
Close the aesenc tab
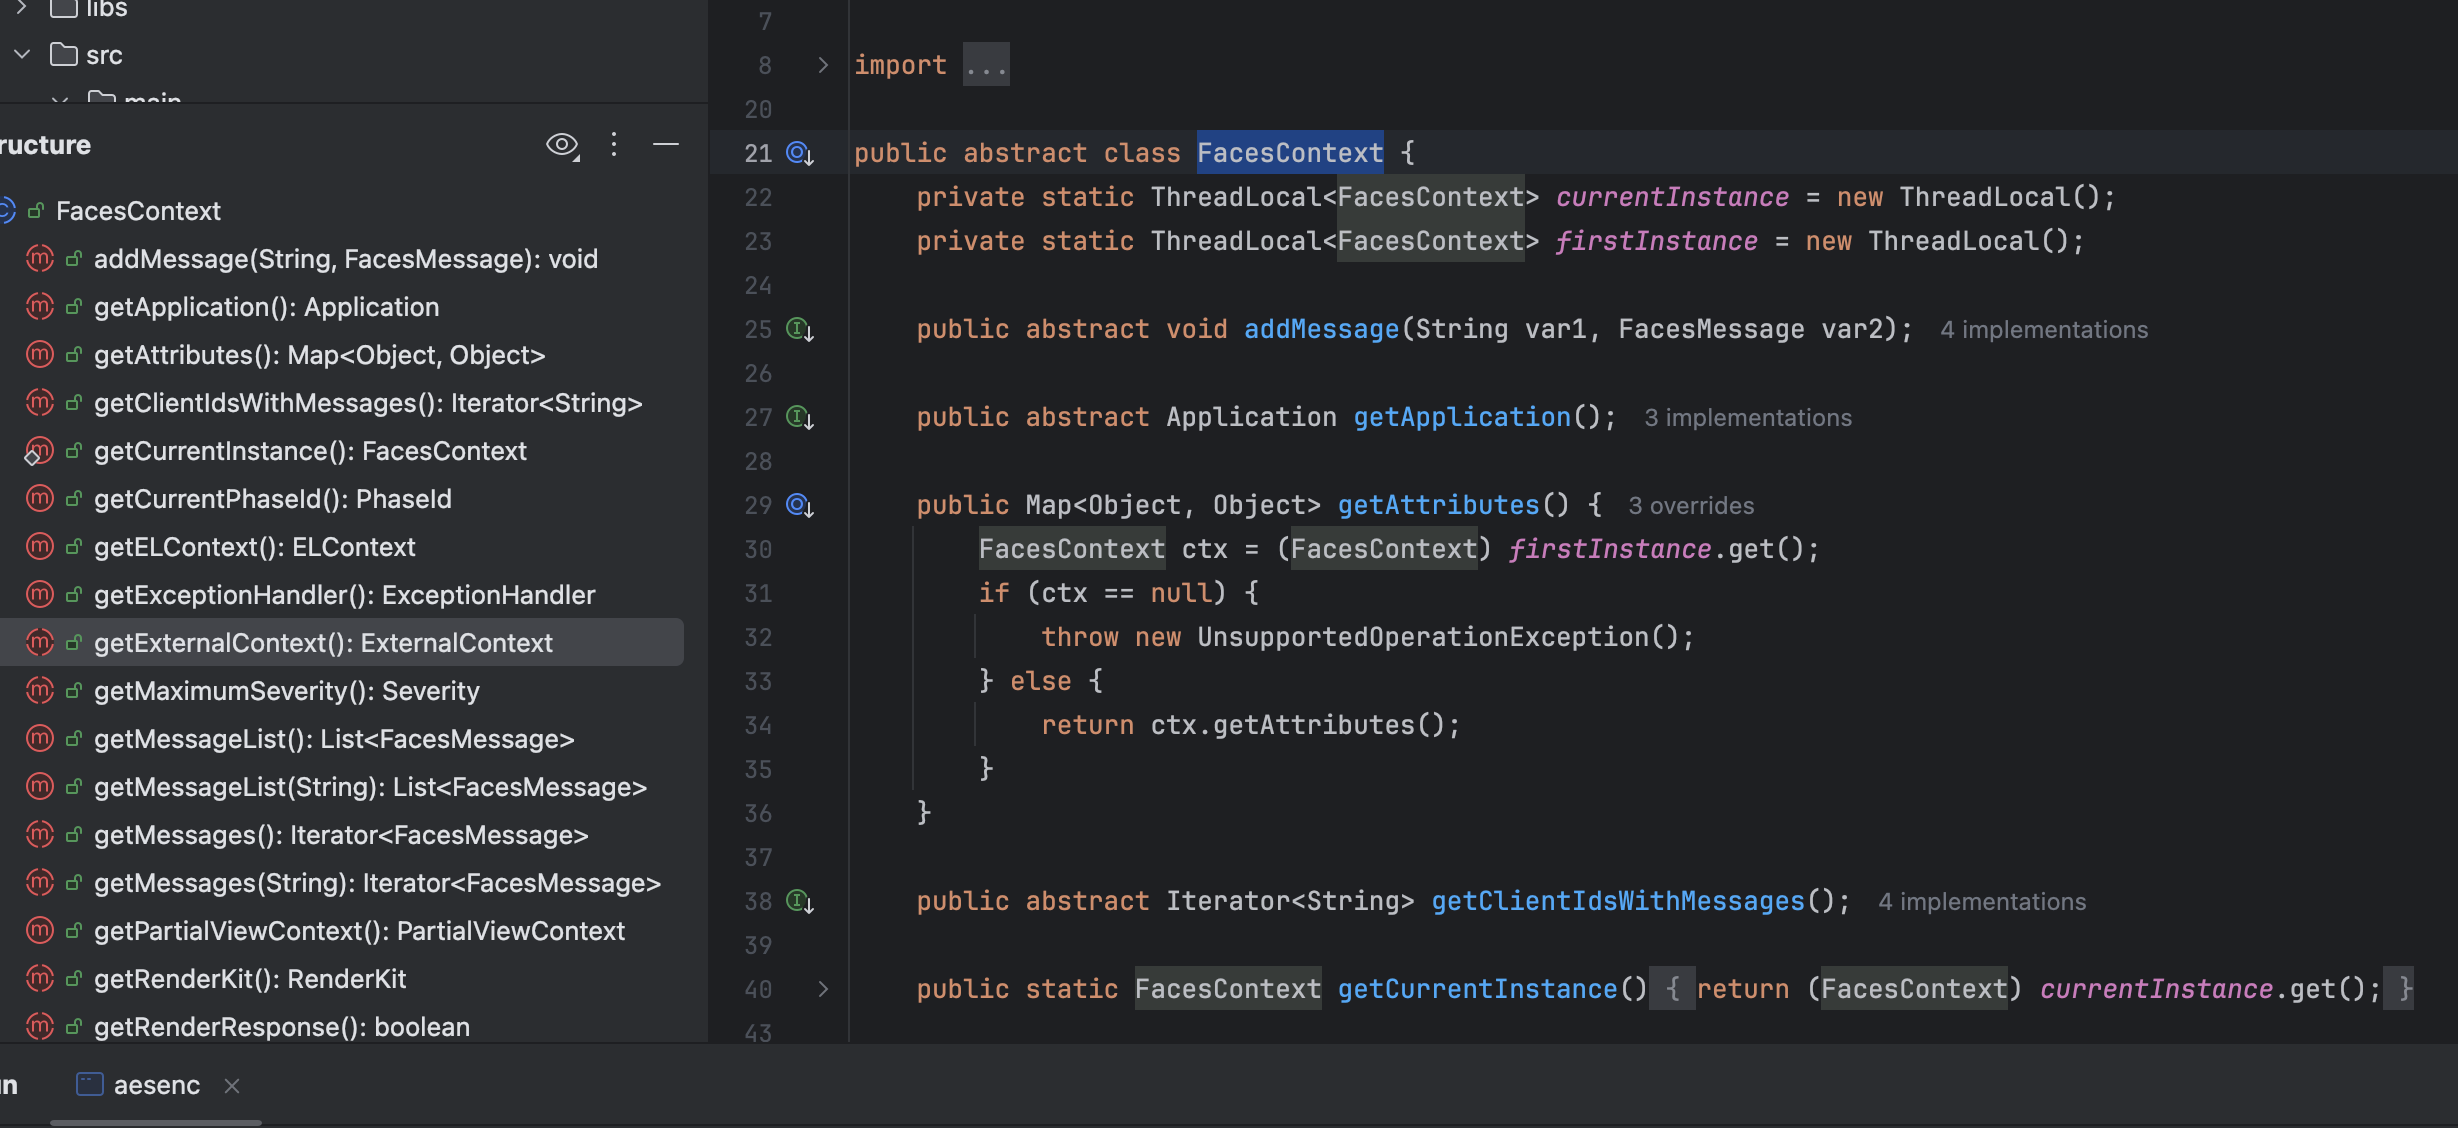click(232, 1086)
